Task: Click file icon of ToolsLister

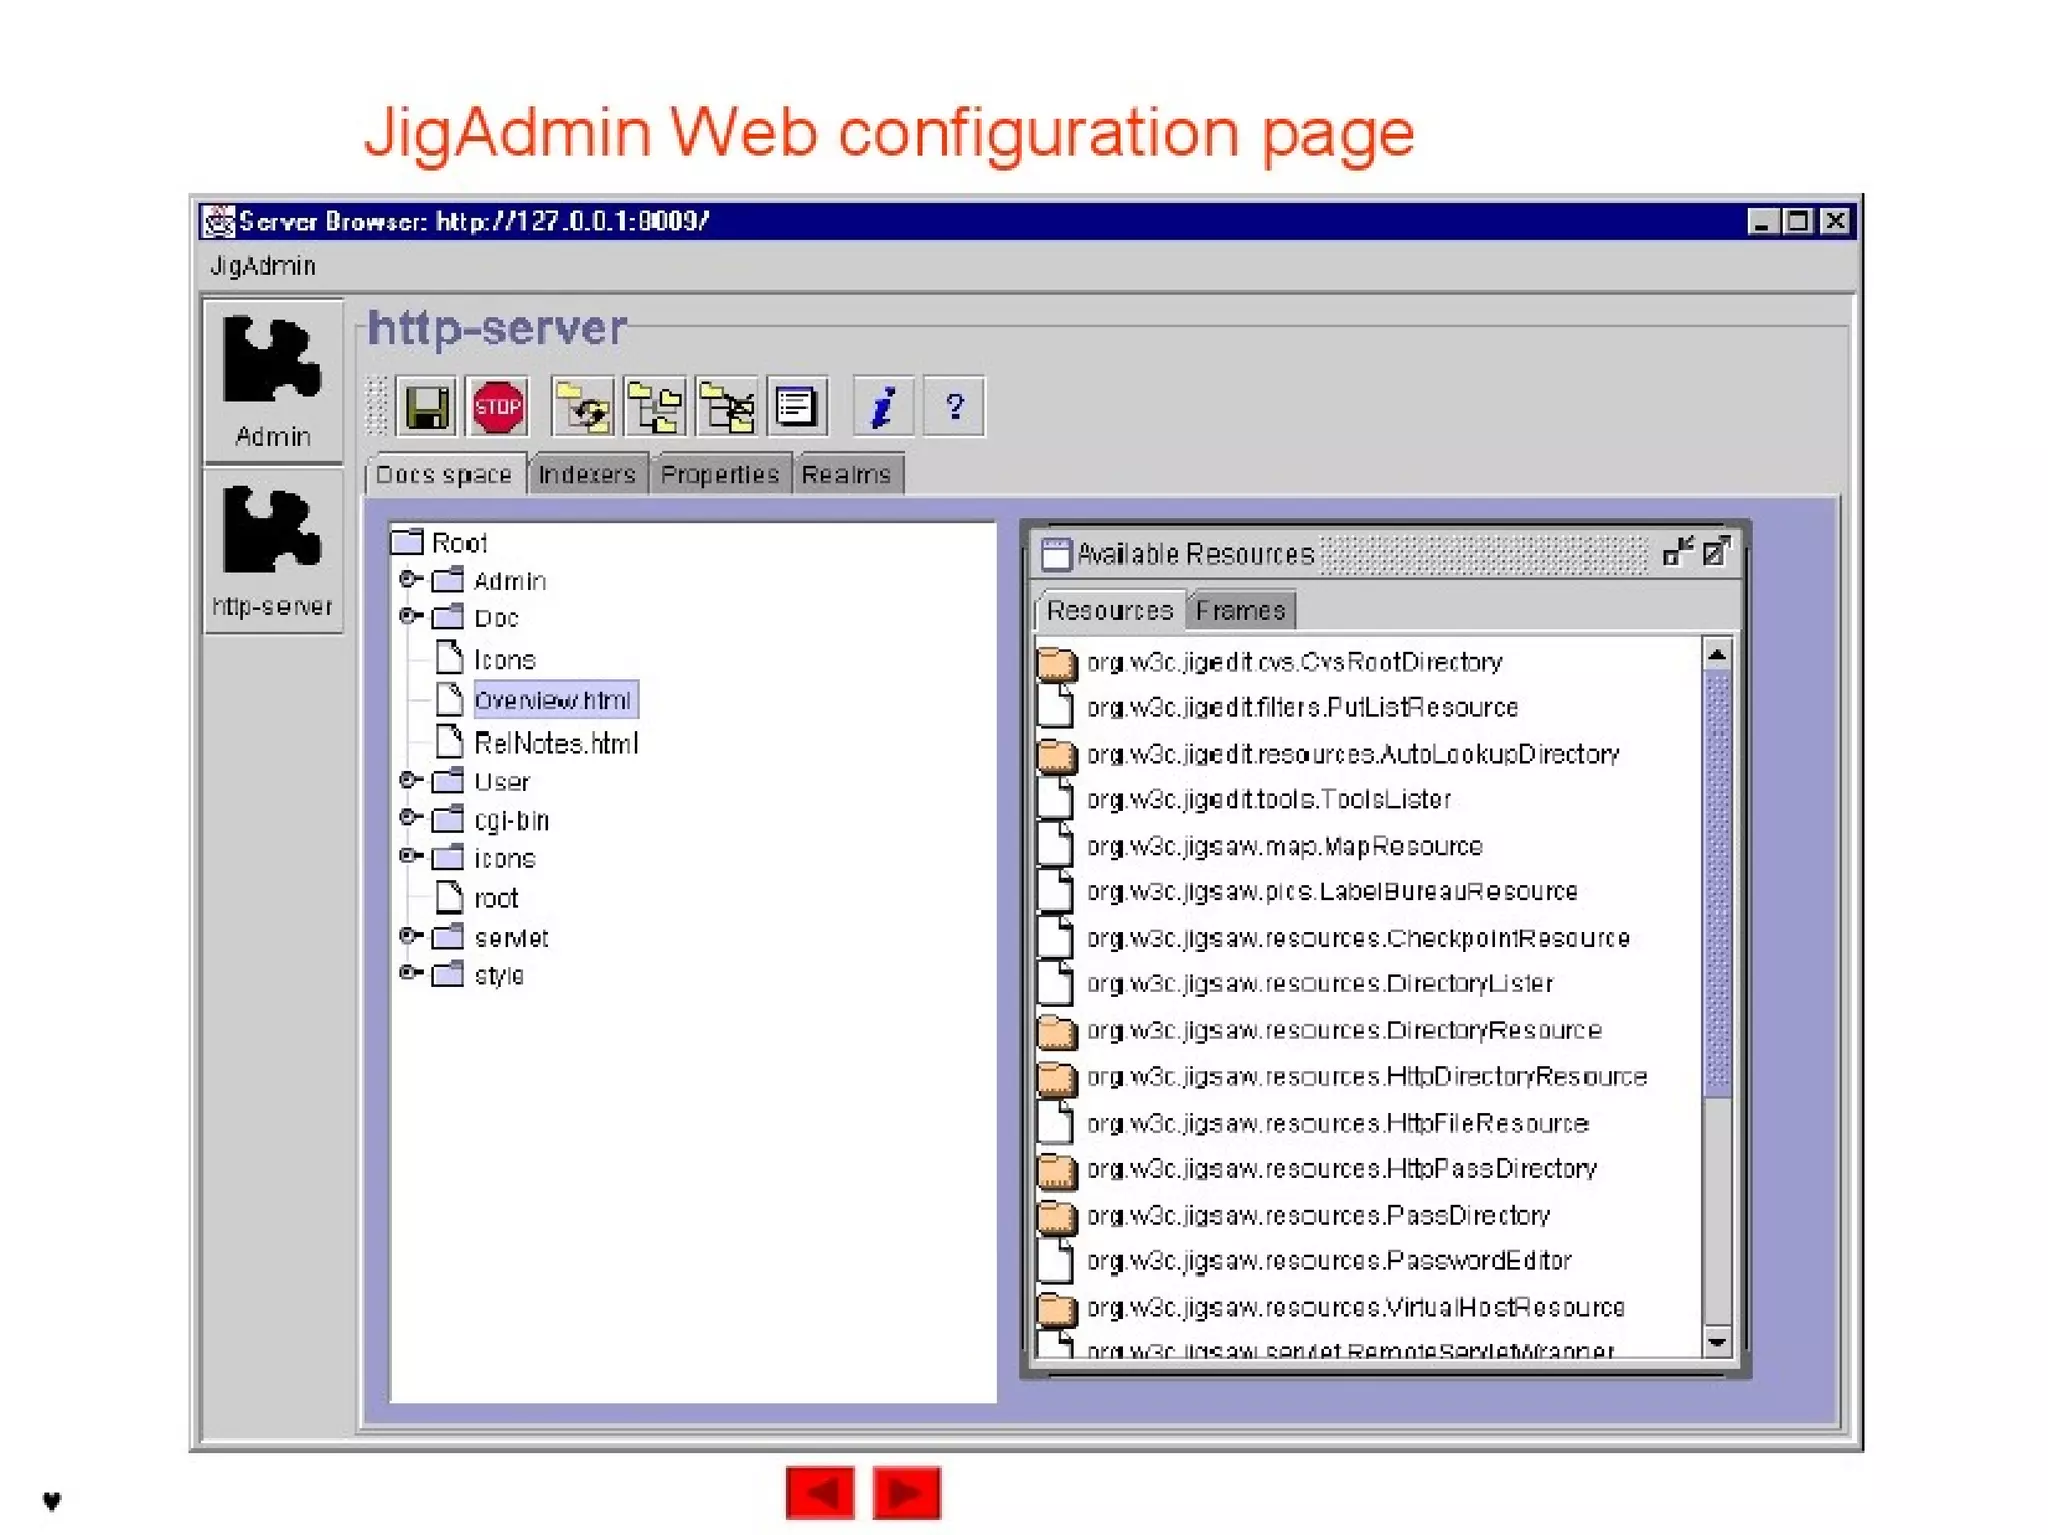Action: [x=1055, y=799]
